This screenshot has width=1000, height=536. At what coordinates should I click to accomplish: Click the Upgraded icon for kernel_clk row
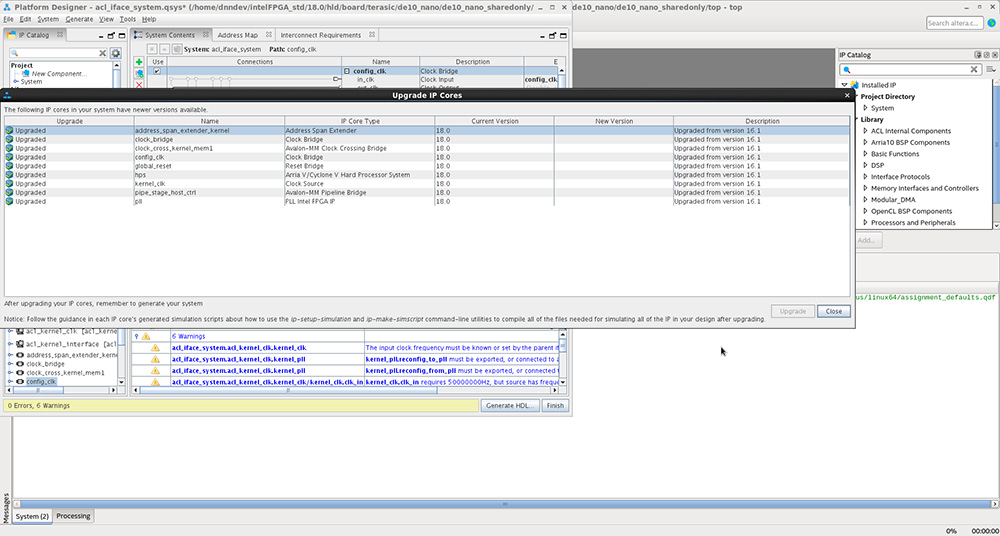click(x=10, y=184)
